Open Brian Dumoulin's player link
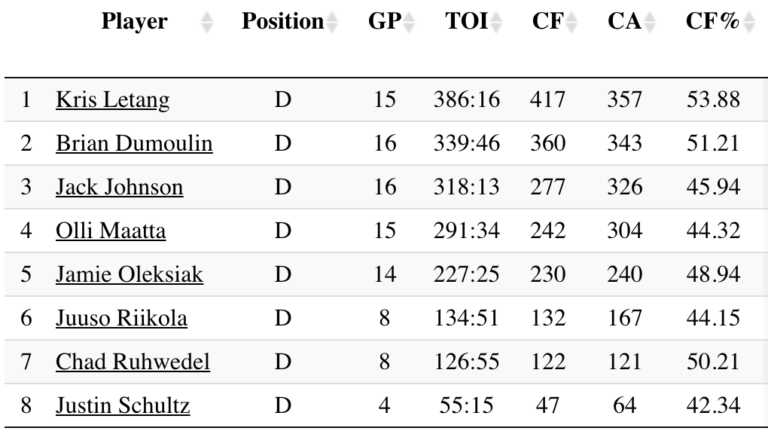The width and height of the screenshot is (768, 431). 134,144
